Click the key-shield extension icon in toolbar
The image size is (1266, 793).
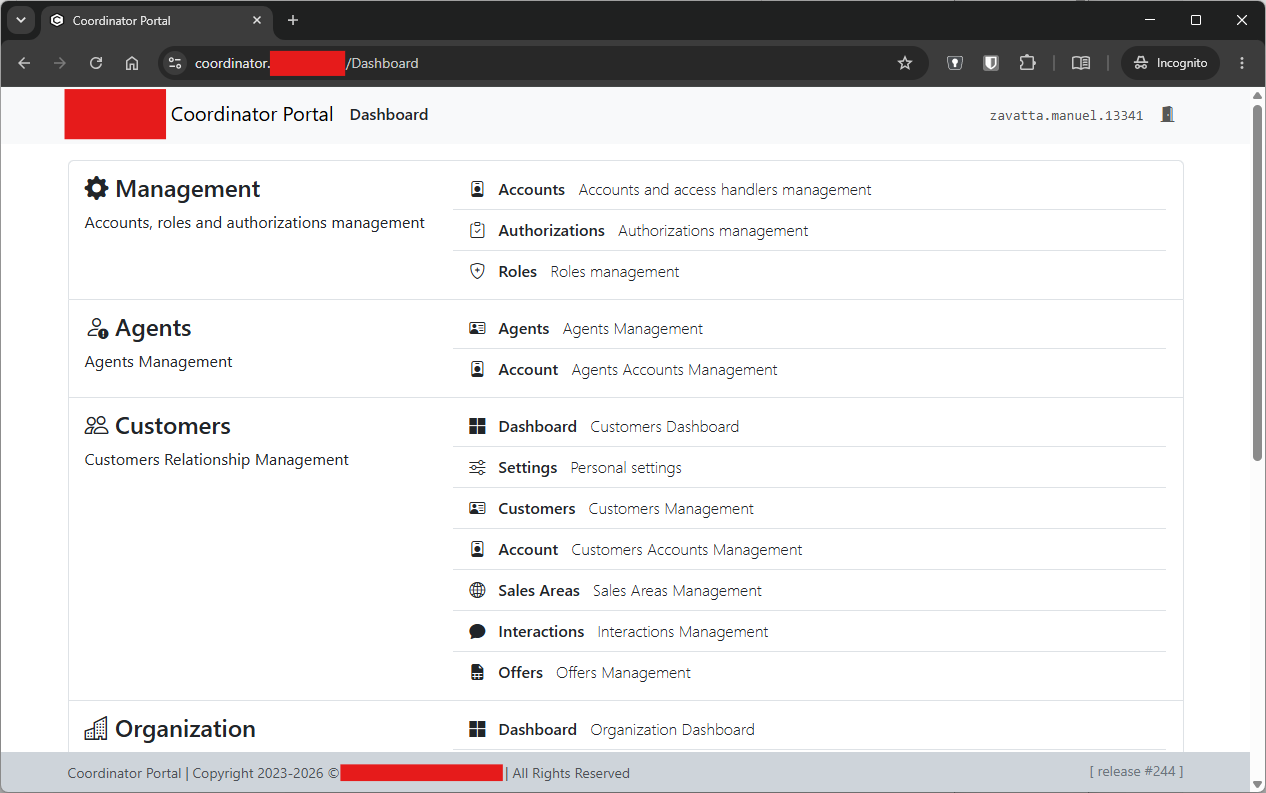click(x=955, y=63)
